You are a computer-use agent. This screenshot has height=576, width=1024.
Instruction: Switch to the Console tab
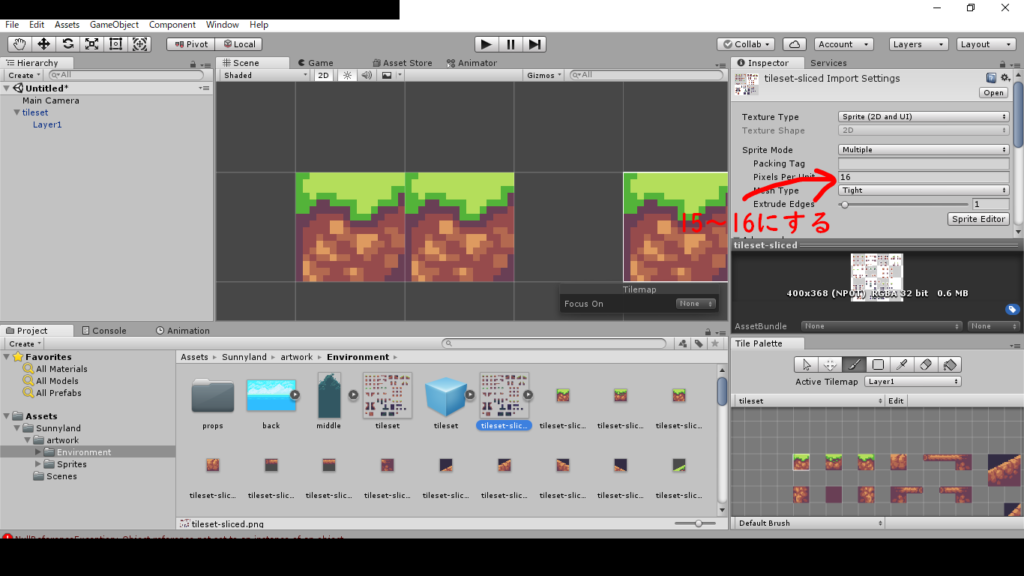(109, 330)
